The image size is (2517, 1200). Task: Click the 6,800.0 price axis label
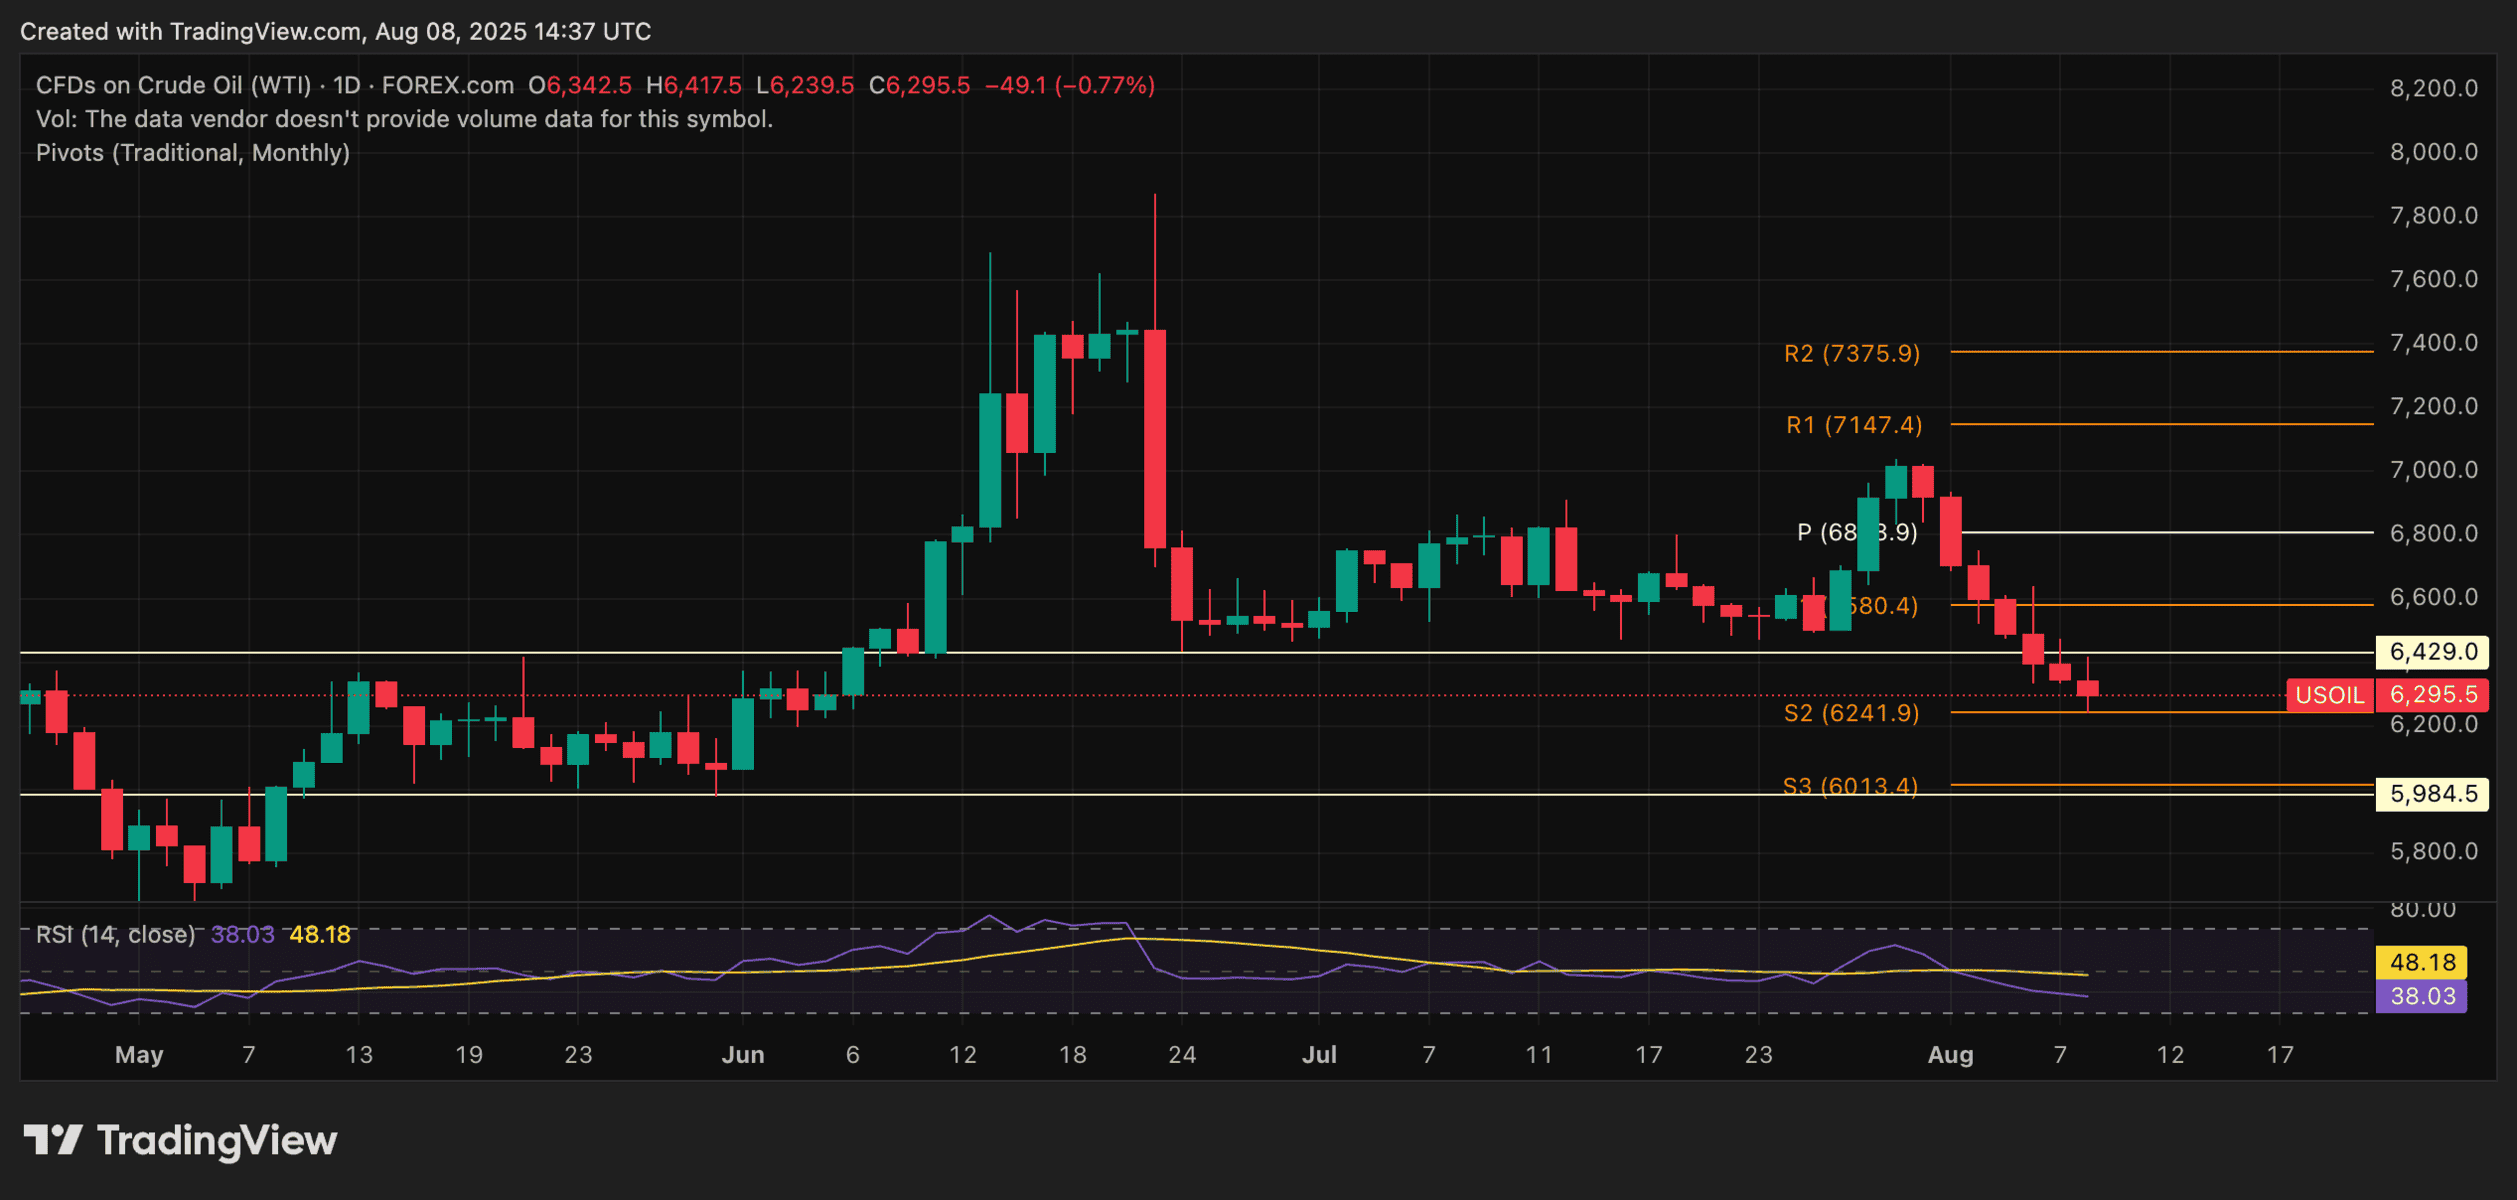(x=2434, y=533)
